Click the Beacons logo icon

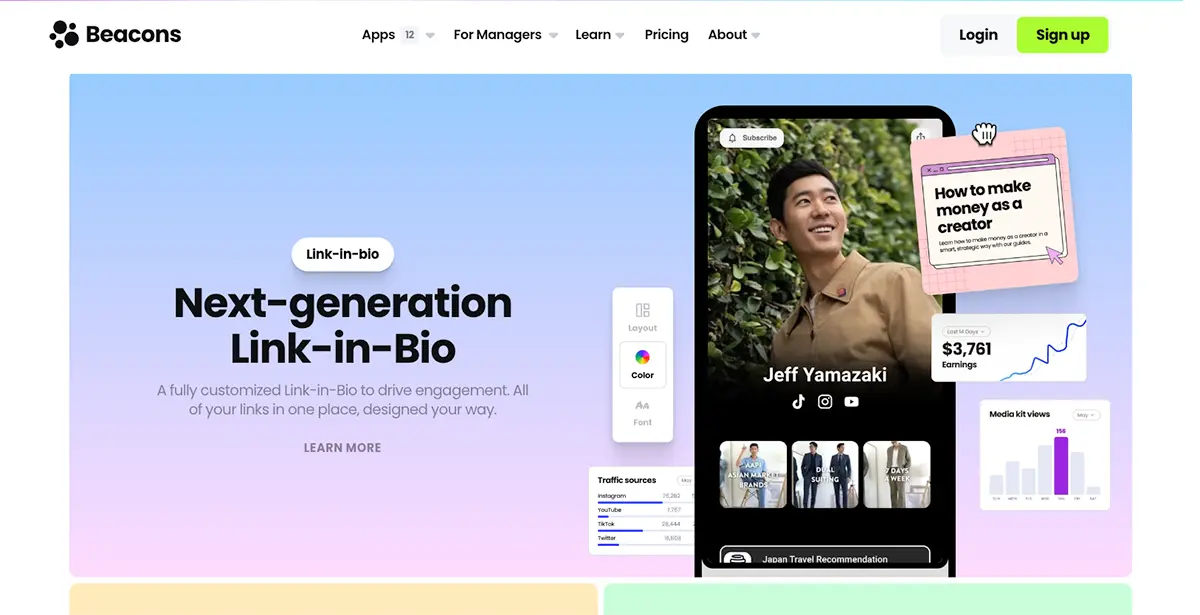(64, 34)
